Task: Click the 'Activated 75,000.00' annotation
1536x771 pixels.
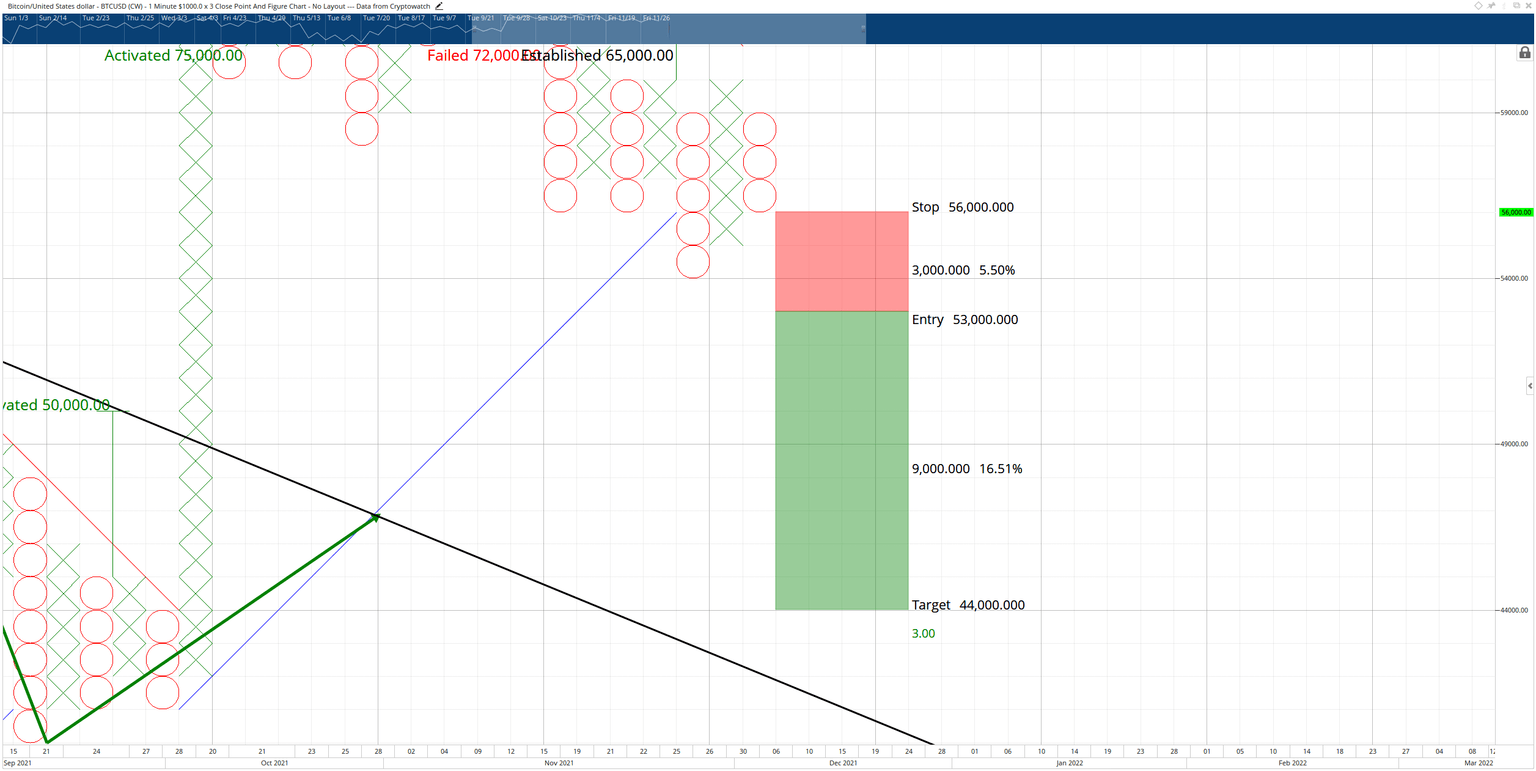Action: coord(174,56)
